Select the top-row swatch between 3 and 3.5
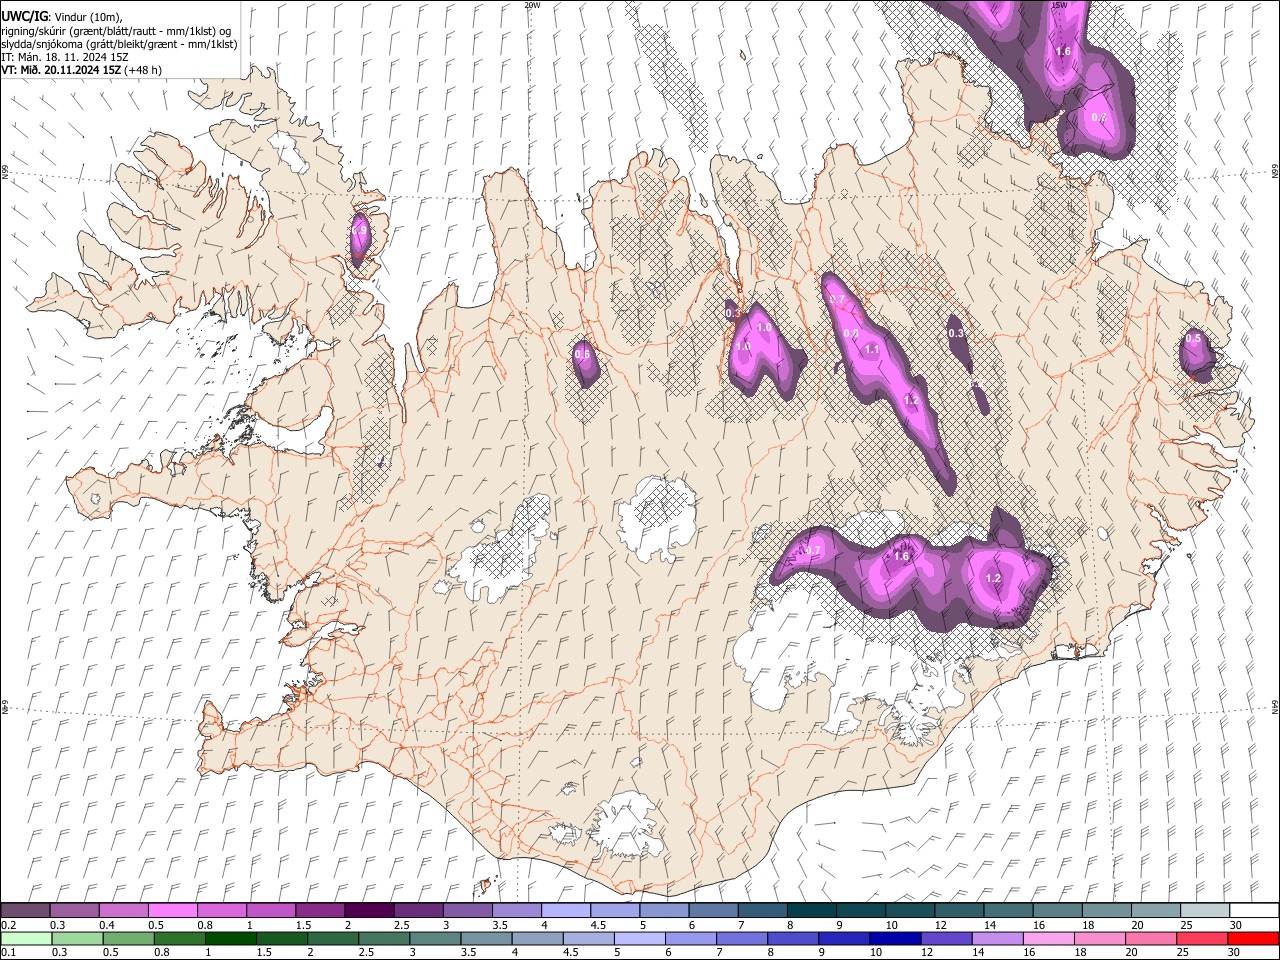Image resolution: width=1280 pixels, height=960 pixels. (x=467, y=911)
